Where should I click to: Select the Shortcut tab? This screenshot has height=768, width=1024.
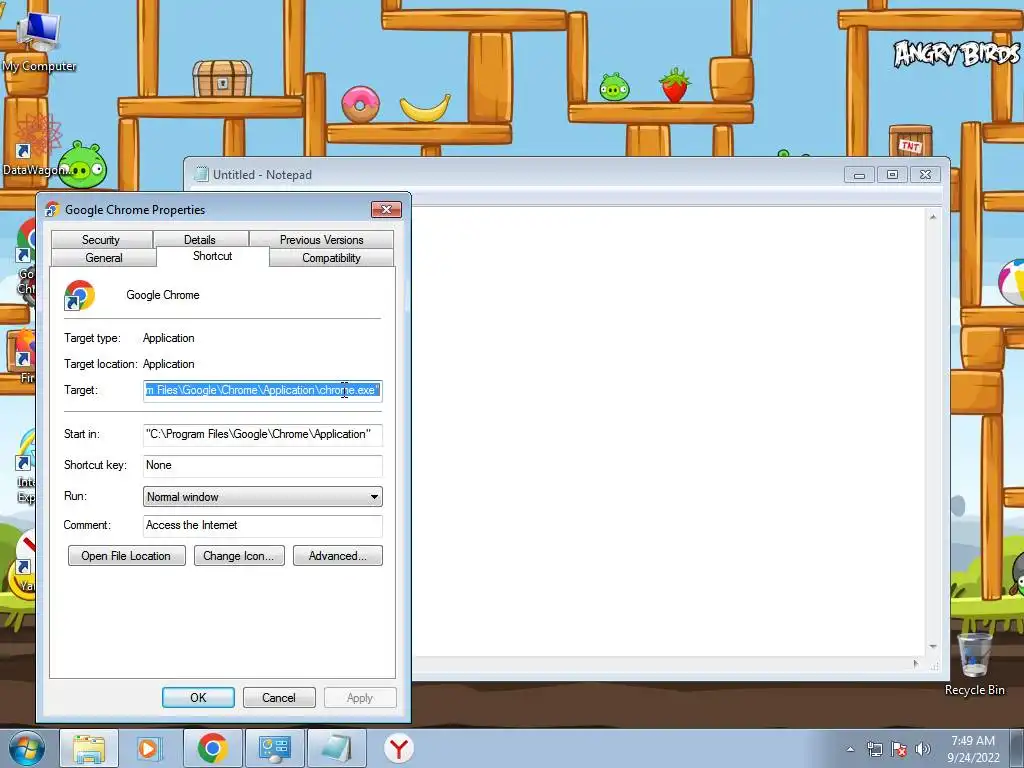[x=212, y=256]
